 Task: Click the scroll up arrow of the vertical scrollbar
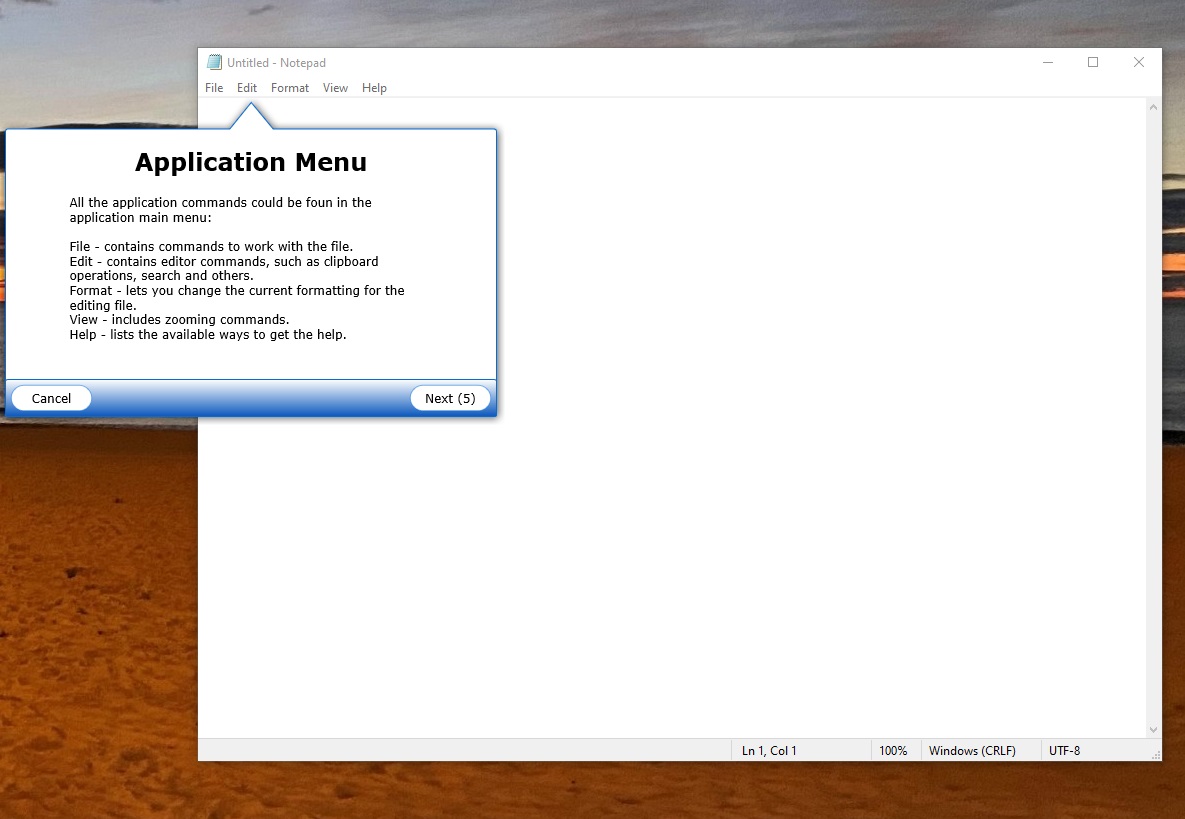click(x=1153, y=107)
